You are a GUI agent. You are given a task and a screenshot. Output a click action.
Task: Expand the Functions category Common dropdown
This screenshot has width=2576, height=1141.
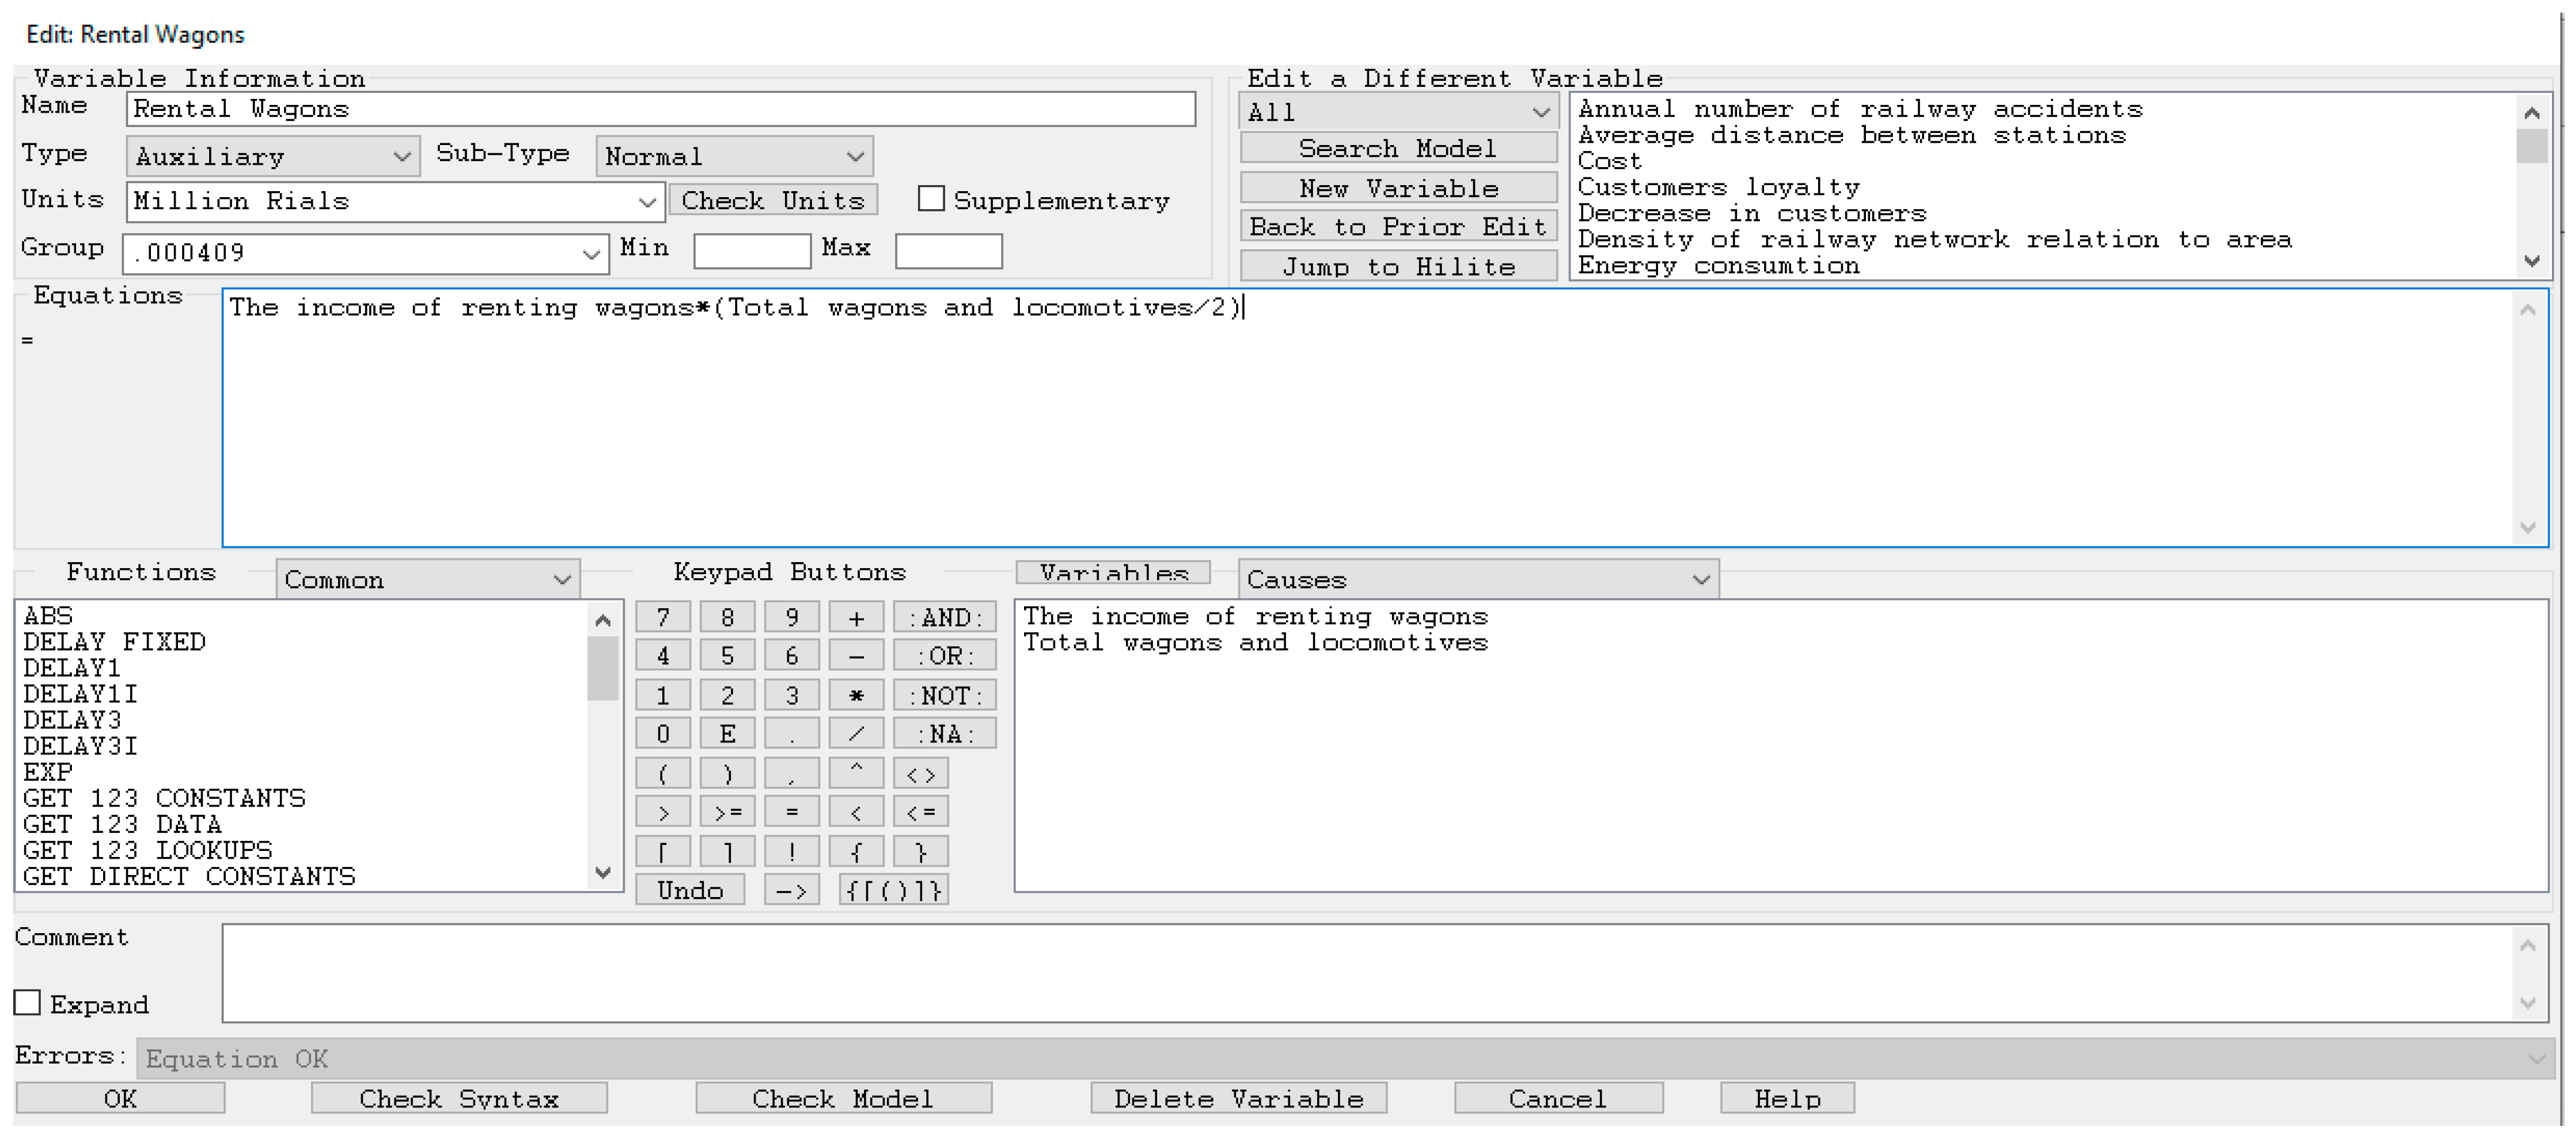pos(427,580)
